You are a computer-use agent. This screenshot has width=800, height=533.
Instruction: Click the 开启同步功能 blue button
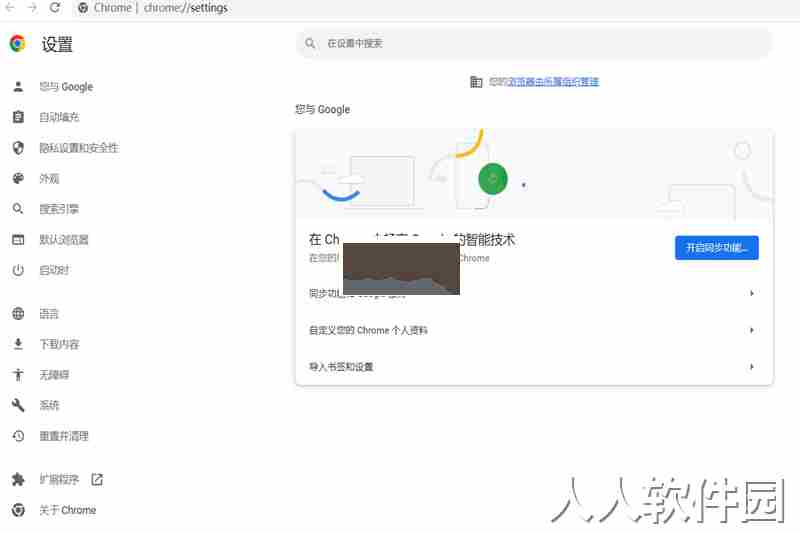click(x=716, y=248)
